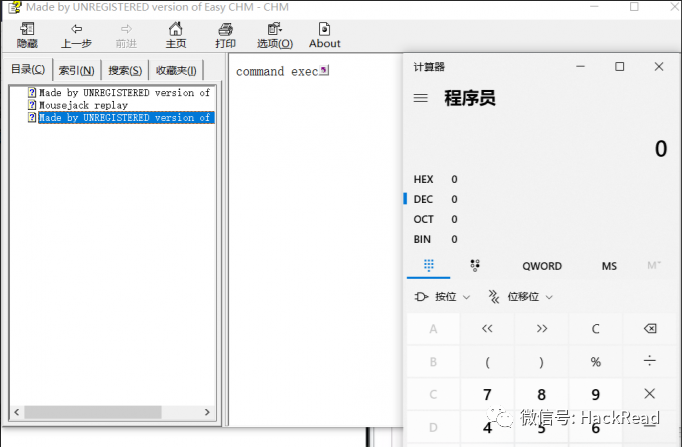Click the Hide (隐藏) toolbar icon
Image resolution: width=682 pixels, height=447 pixels.
27,29
